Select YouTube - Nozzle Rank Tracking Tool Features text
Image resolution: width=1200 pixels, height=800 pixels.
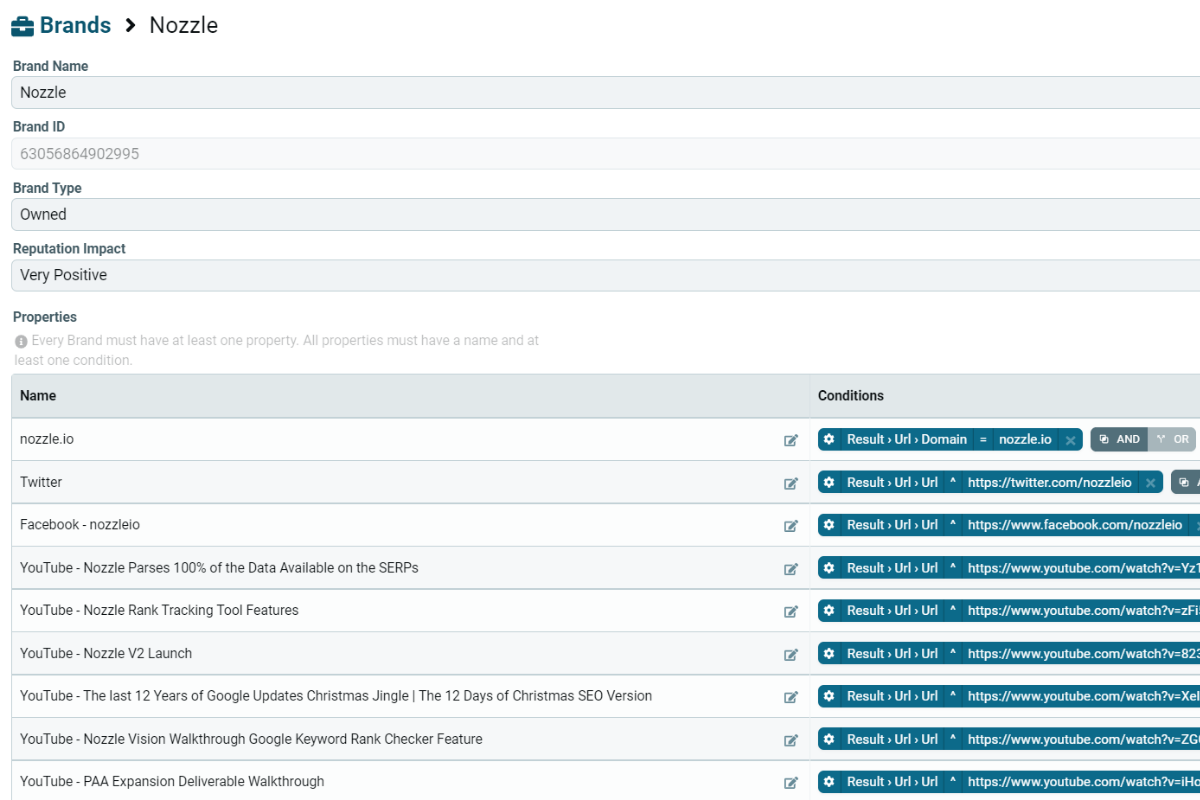coord(159,610)
